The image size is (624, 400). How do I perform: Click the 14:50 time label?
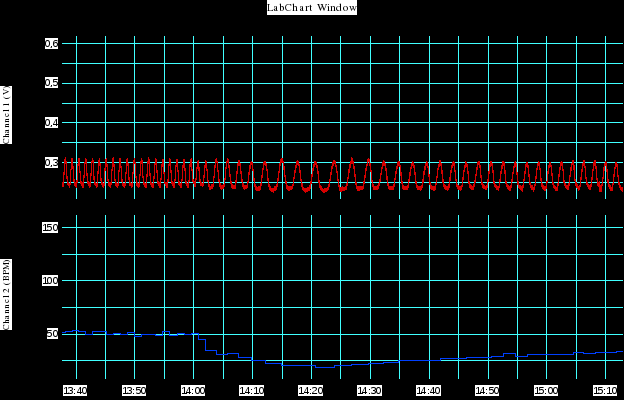487,390
